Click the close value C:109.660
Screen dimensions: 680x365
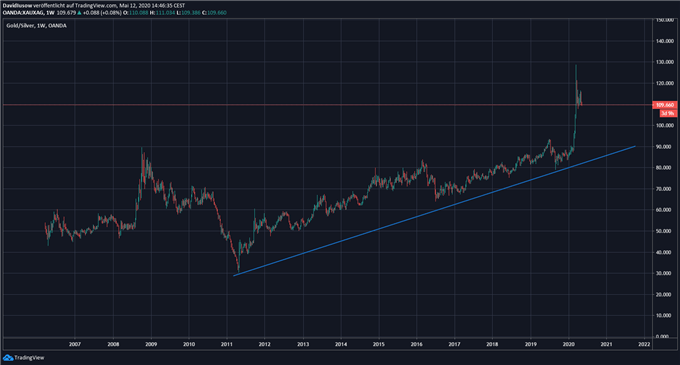pyautogui.click(x=214, y=13)
